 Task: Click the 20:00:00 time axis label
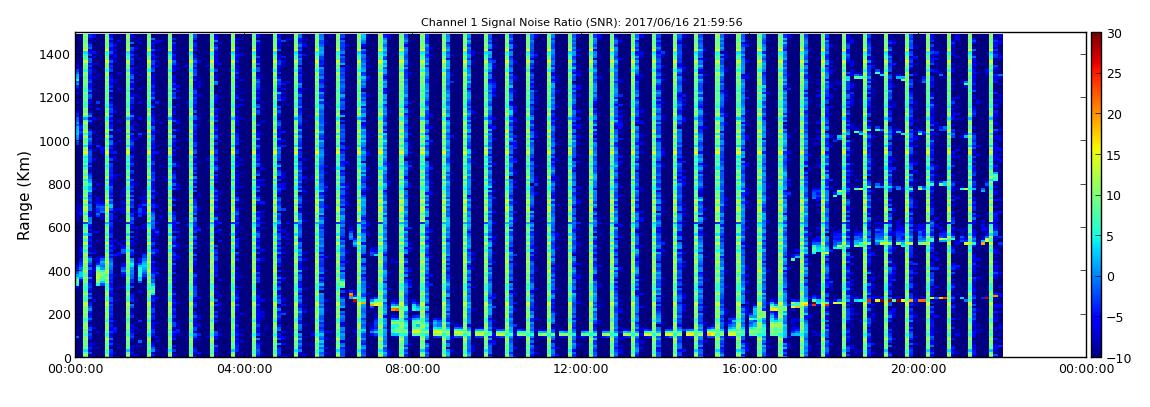point(918,370)
